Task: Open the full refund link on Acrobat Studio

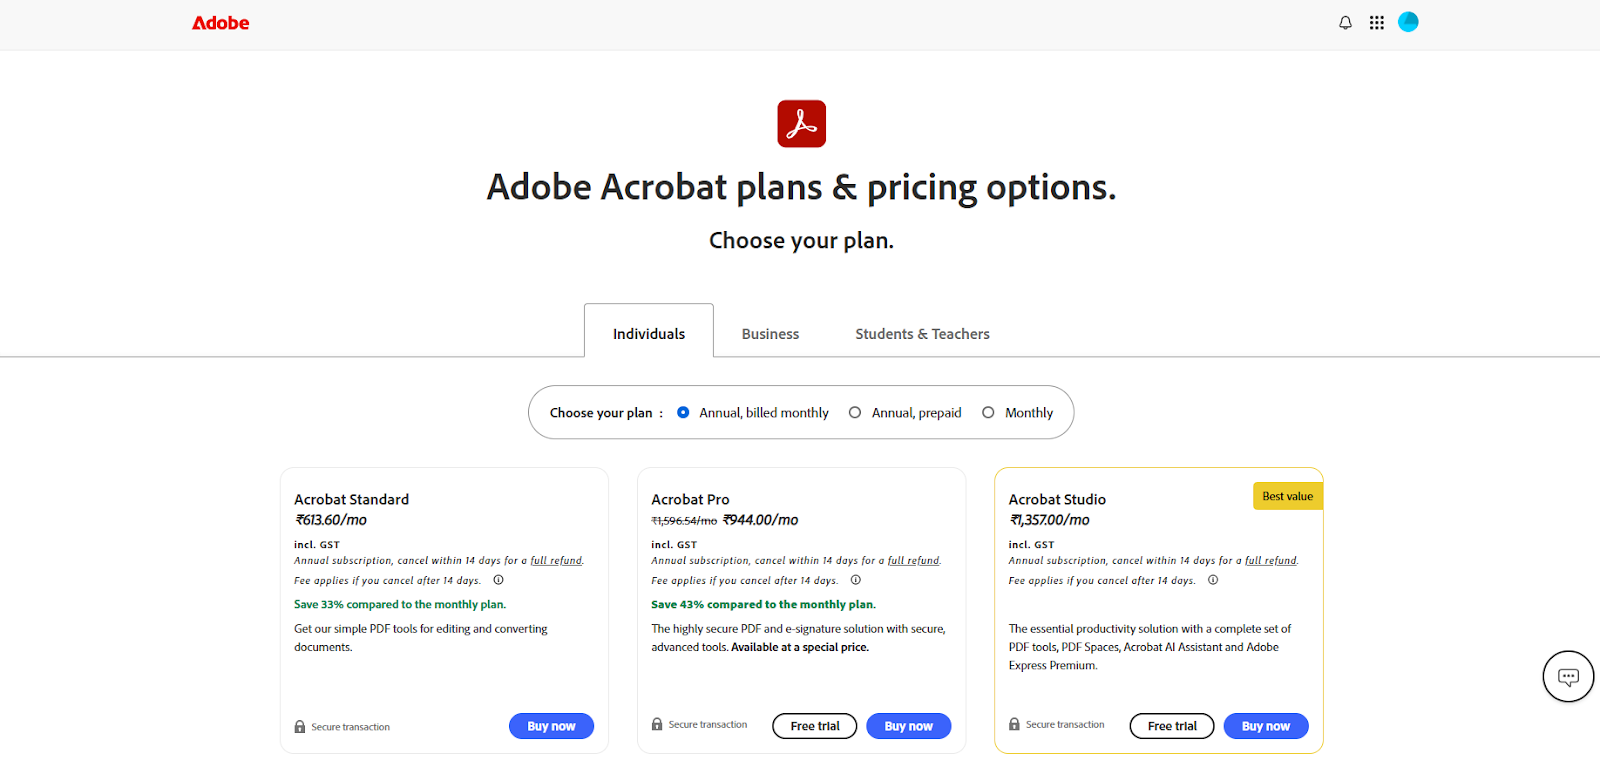Action: (1272, 560)
